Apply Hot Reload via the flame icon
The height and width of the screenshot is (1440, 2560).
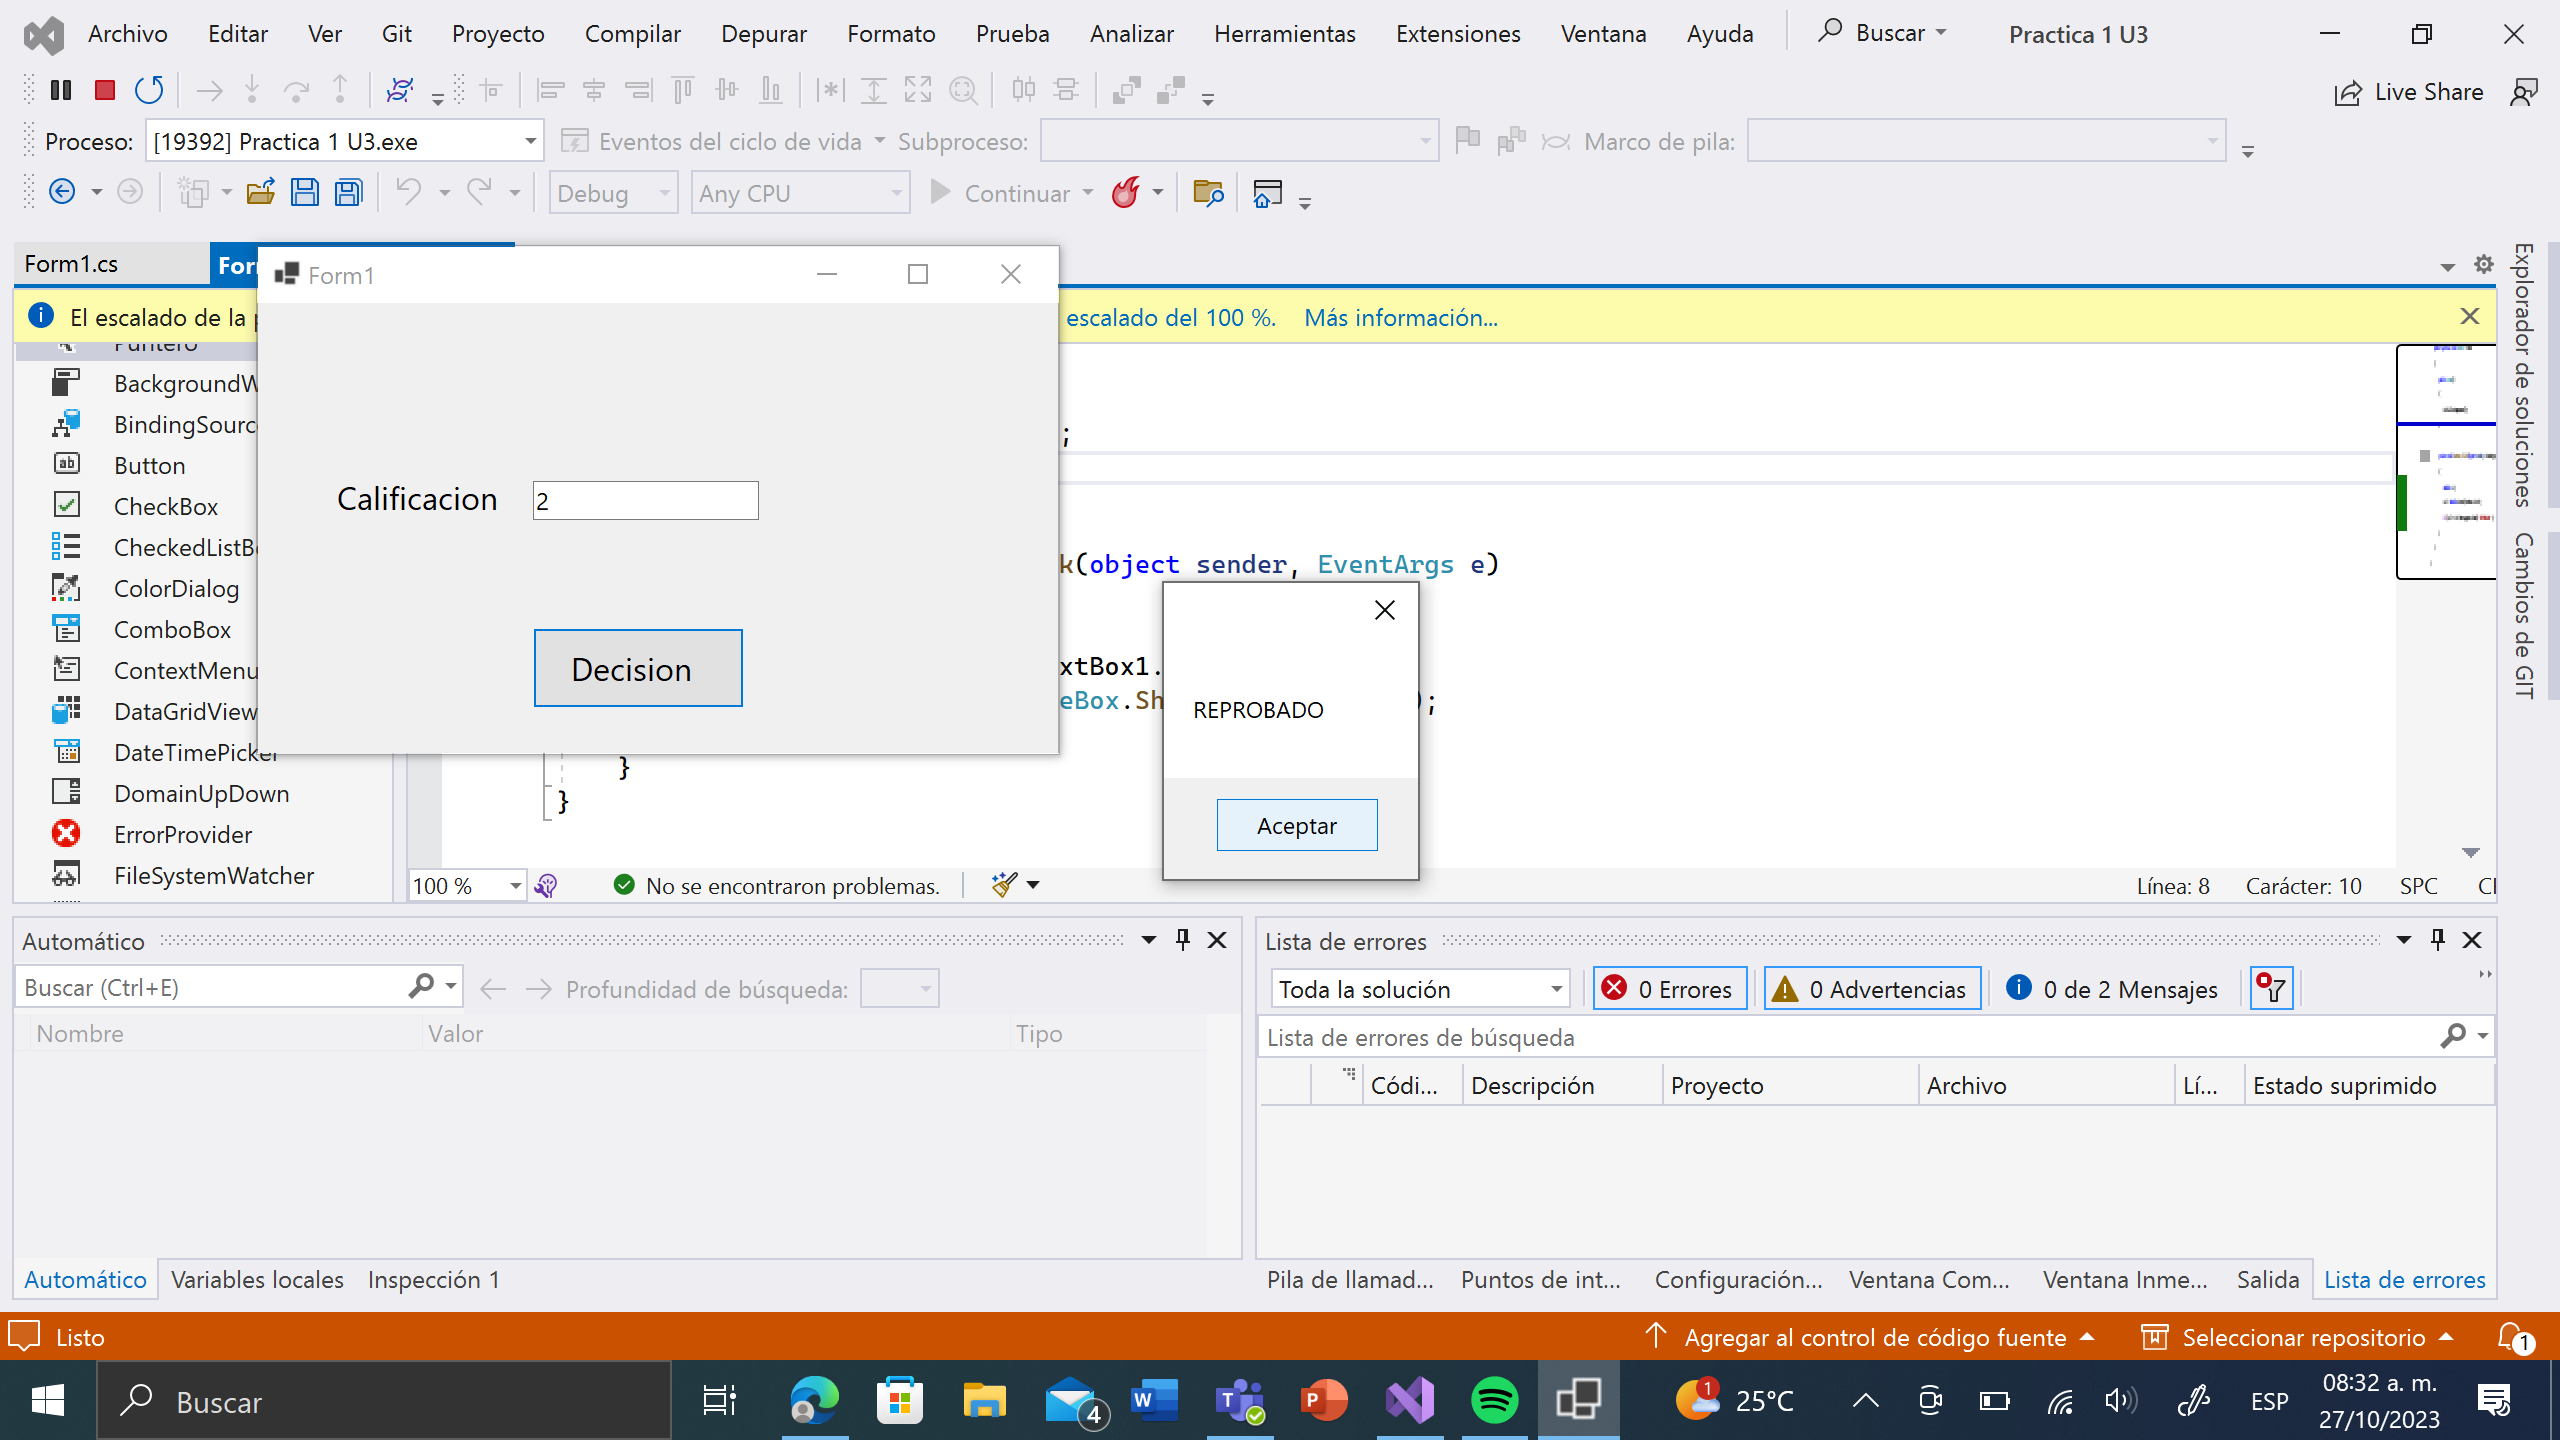(1128, 192)
